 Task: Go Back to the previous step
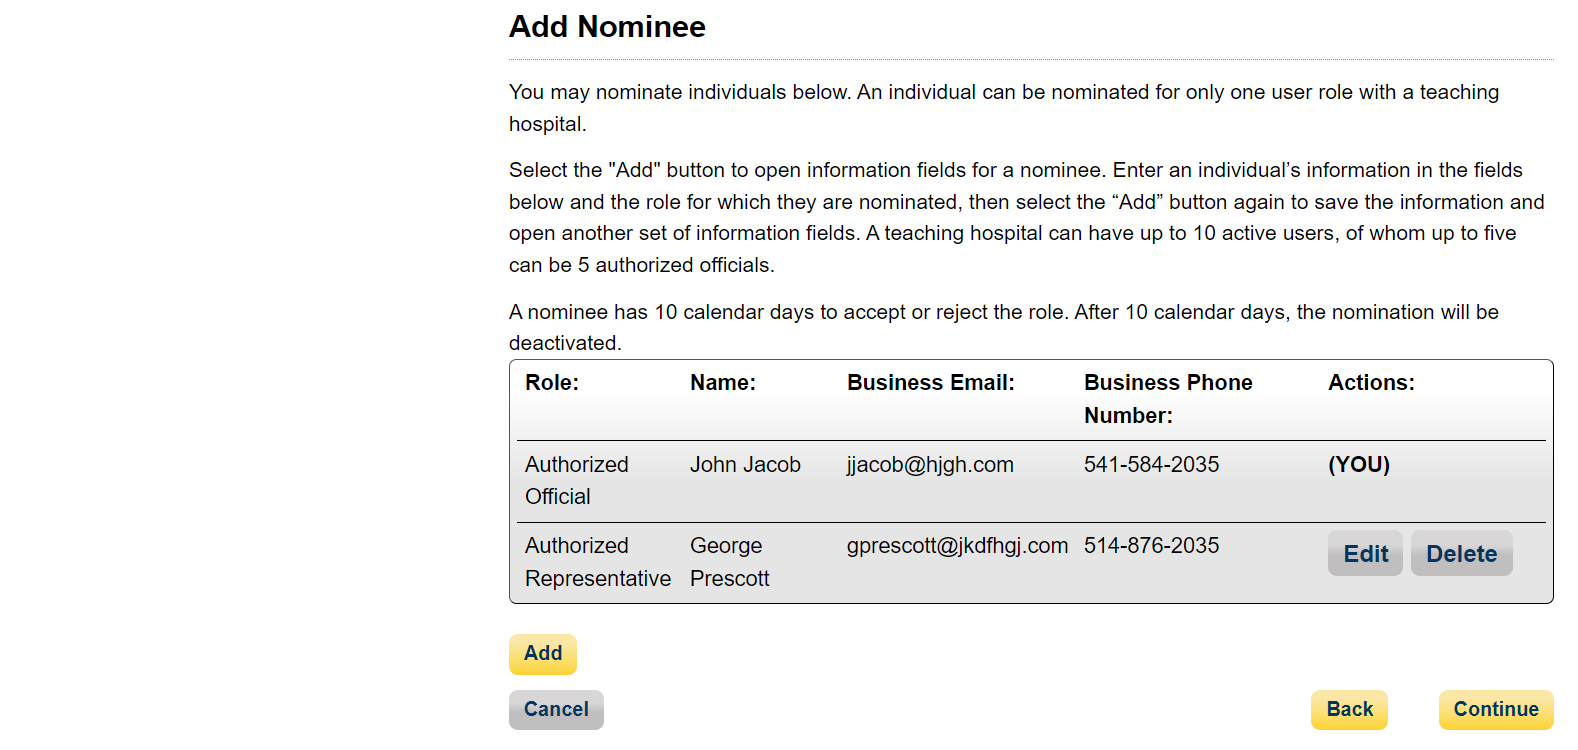(x=1349, y=709)
